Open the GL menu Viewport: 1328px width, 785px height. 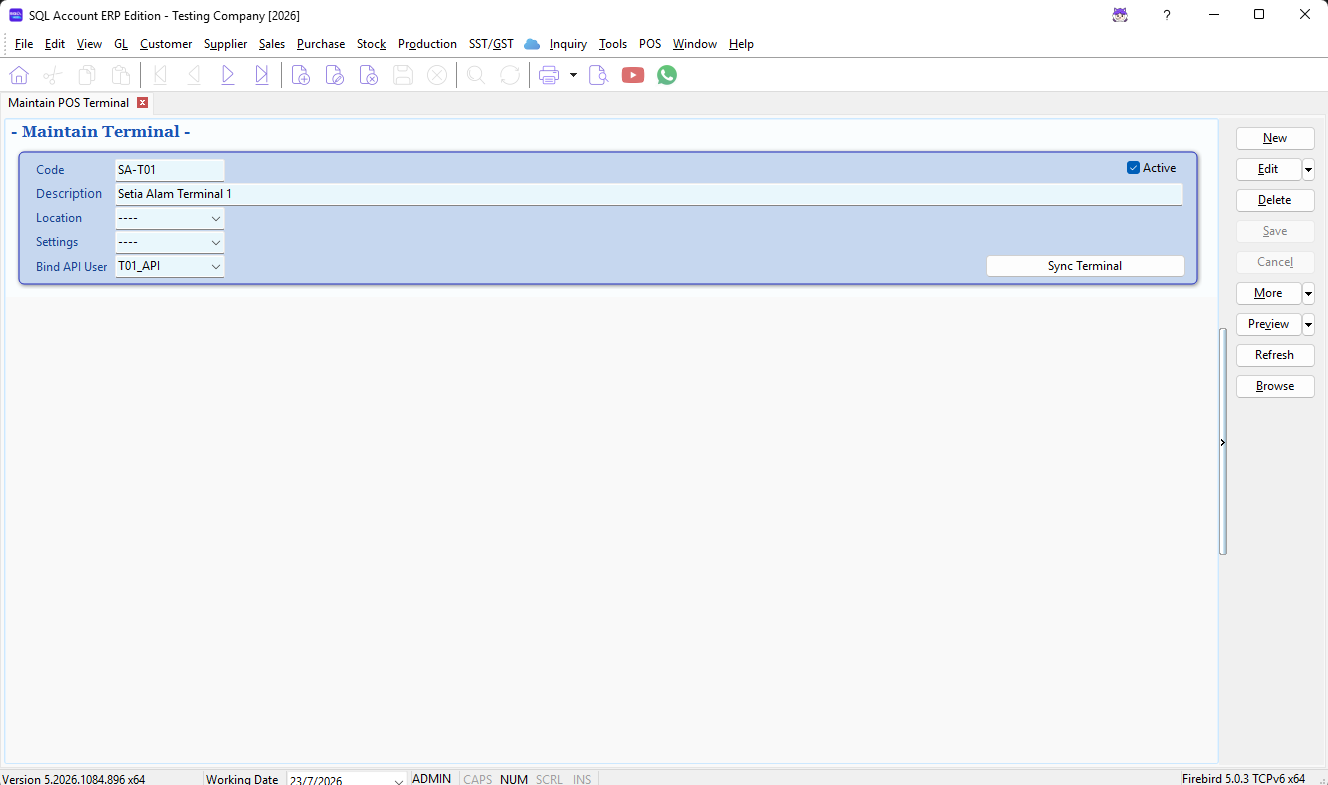[x=121, y=44]
